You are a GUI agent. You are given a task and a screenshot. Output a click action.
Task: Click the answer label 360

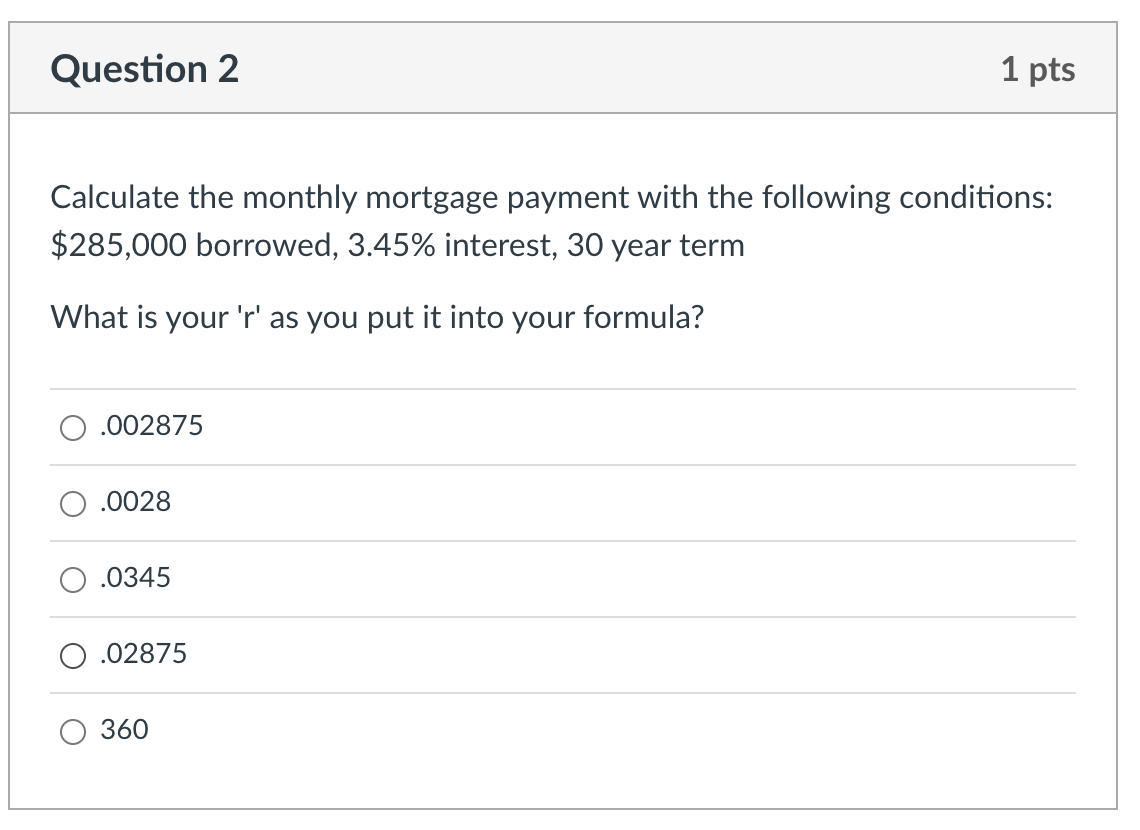[x=125, y=730]
